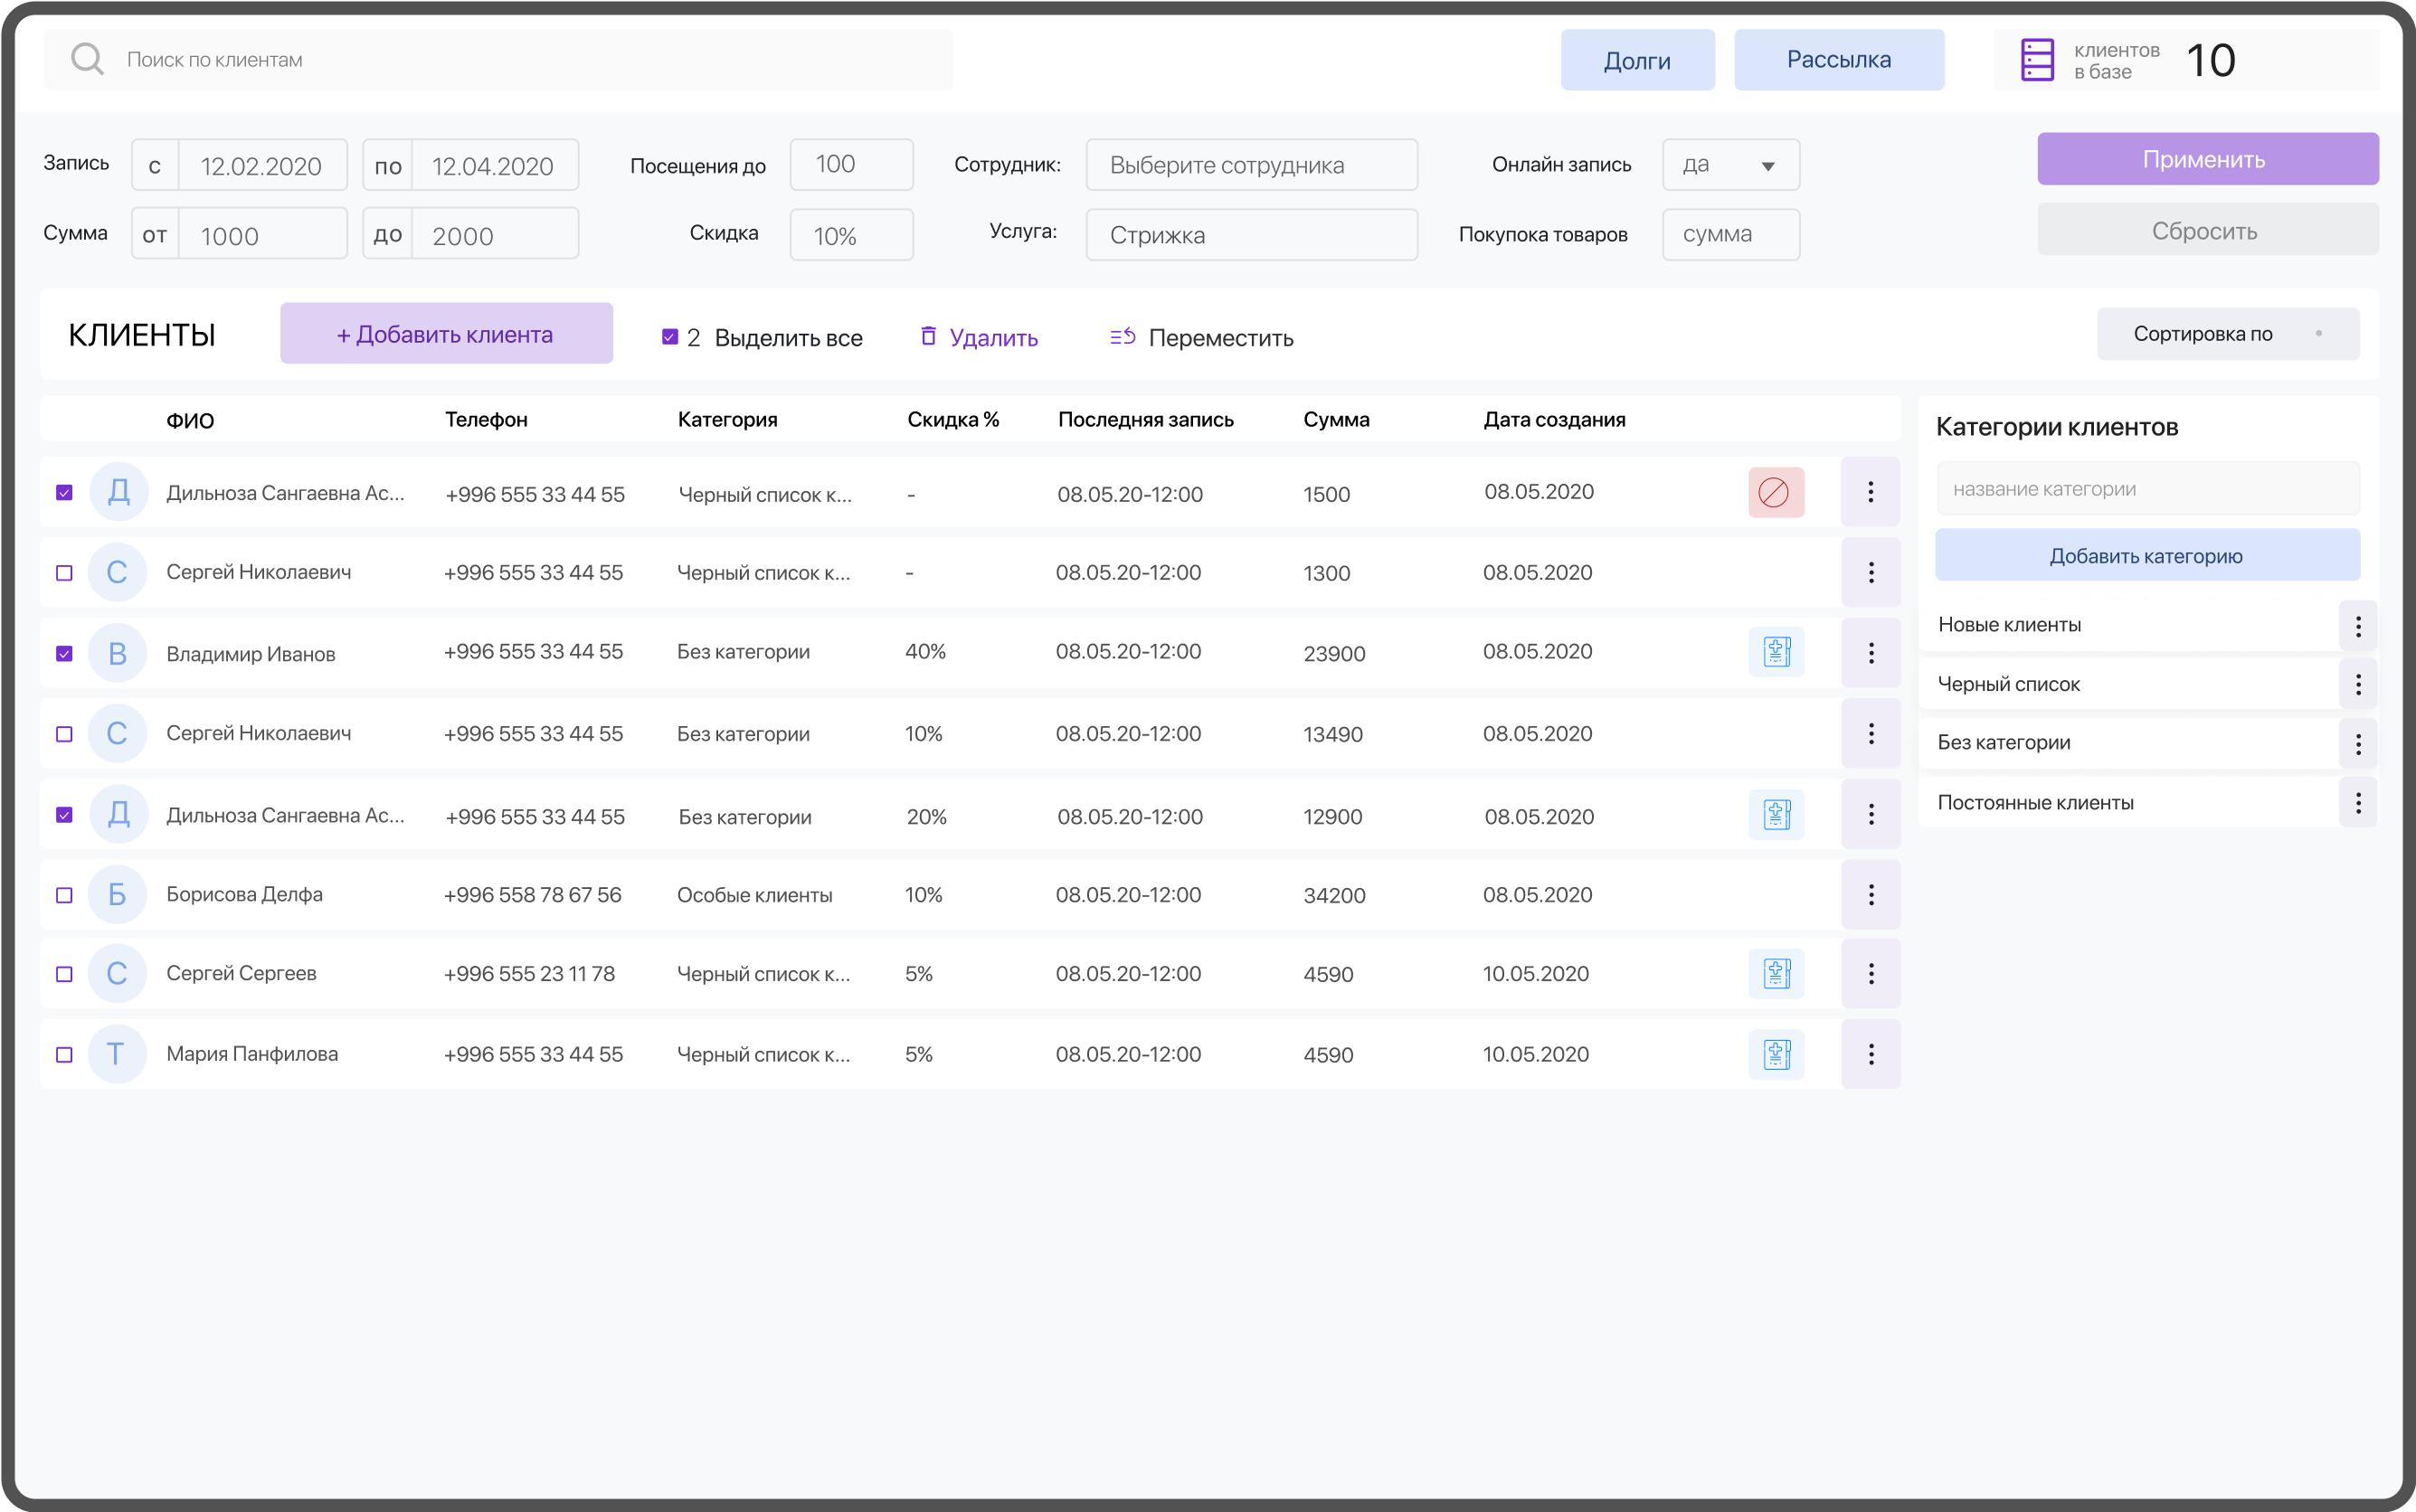Open the Сортировка по dropdown
The height and width of the screenshot is (1512, 2416).
tap(2228, 334)
